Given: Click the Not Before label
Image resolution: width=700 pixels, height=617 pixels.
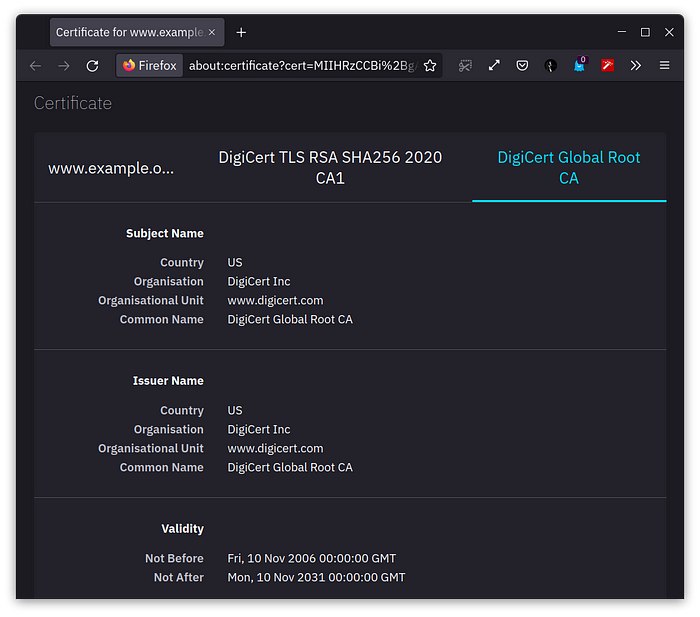Looking at the screenshot, I should [x=174, y=559].
